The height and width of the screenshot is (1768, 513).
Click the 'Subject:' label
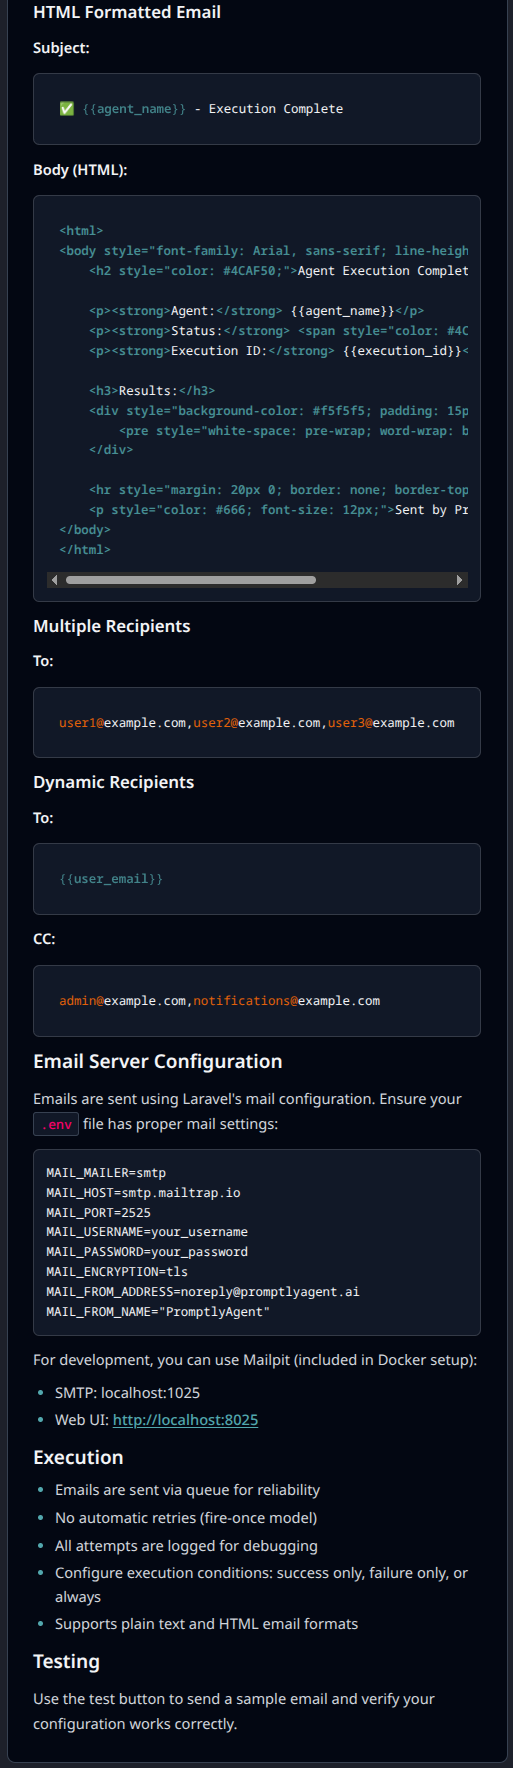[61, 48]
